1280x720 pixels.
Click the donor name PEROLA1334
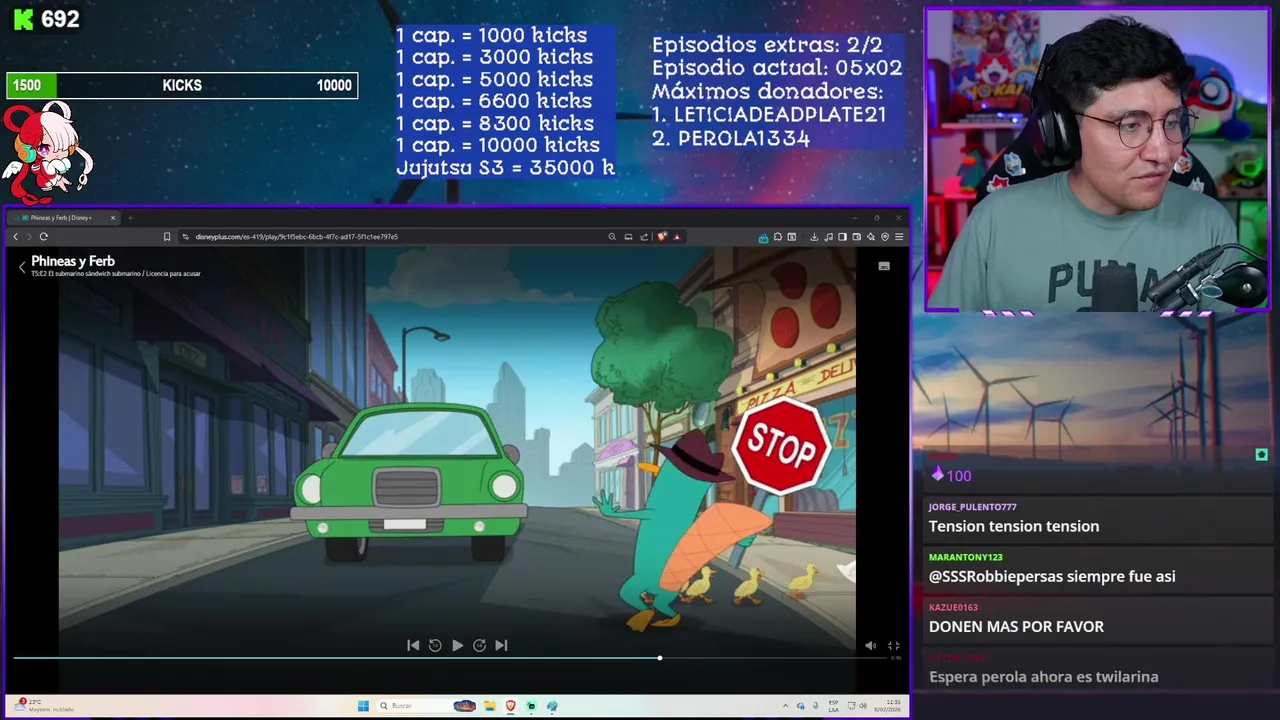(x=744, y=139)
